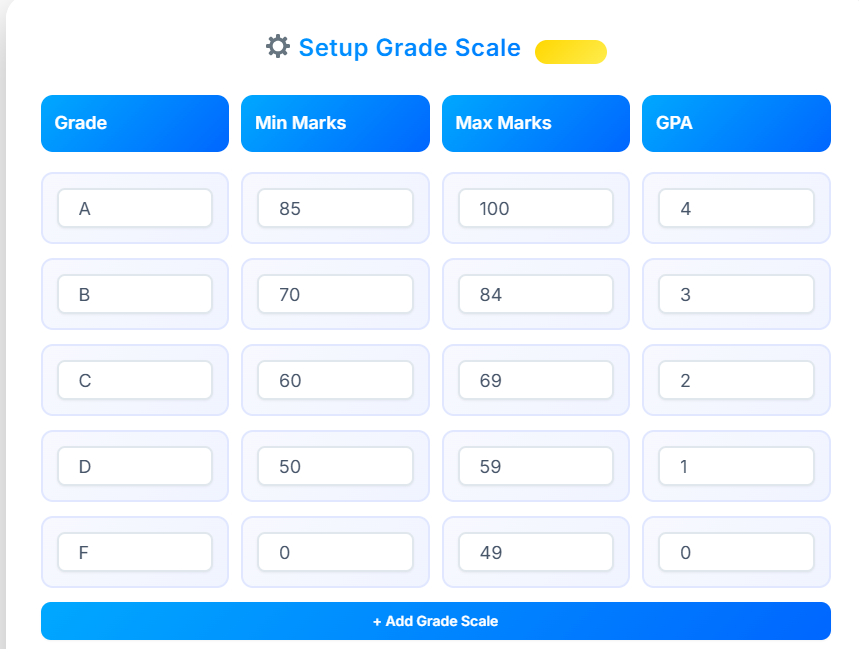Click the Max Marks field showing 100
859x649 pixels.
pyautogui.click(x=535, y=208)
